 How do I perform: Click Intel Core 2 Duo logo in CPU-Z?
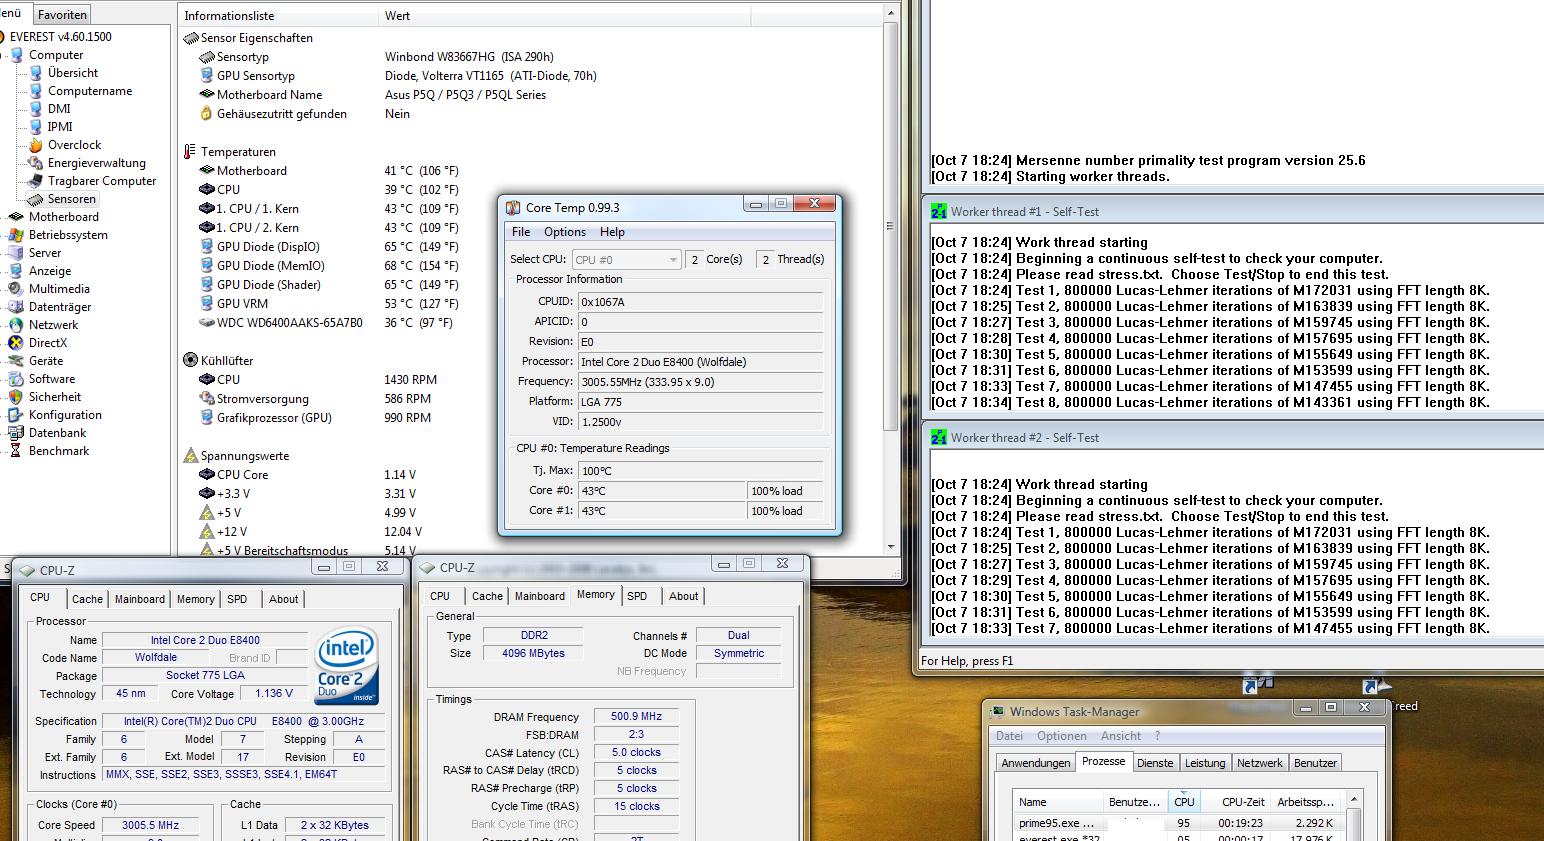pos(347,667)
